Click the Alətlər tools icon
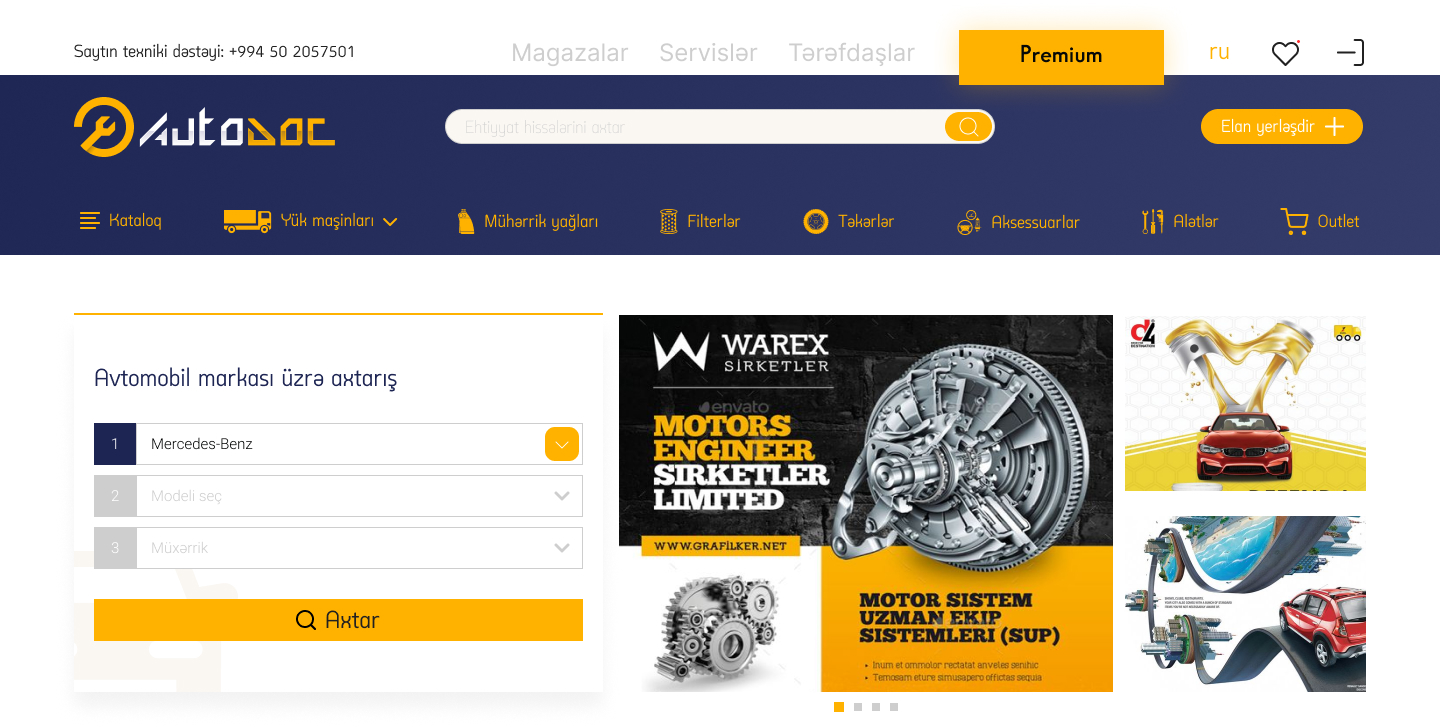The image size is (1440, 727). coord(1153,221)
